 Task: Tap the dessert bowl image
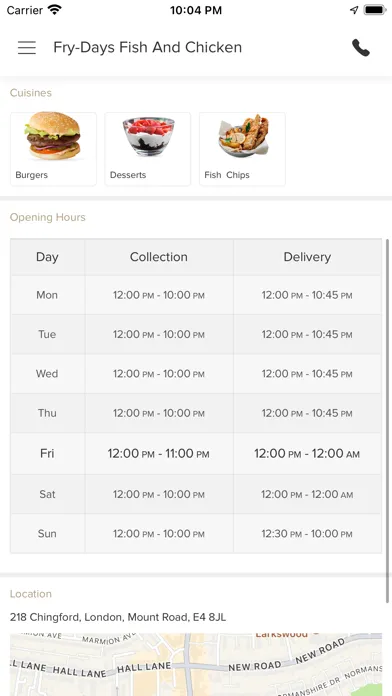pos(148,136)
